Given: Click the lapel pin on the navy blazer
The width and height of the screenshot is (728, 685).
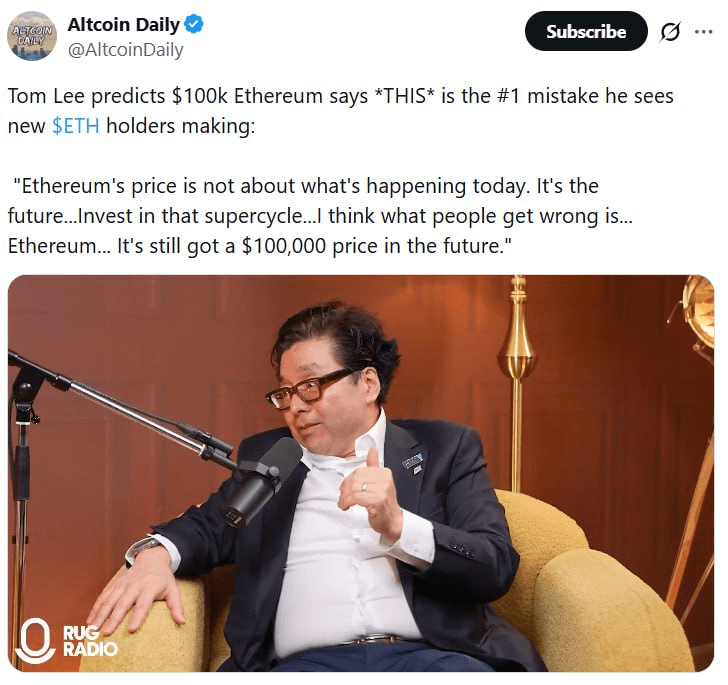Looking at the screenshot, I should 413,463.
